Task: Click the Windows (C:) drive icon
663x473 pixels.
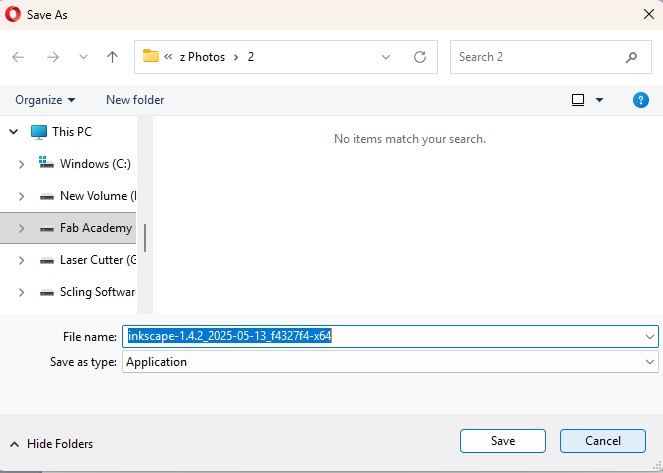Action: [45, 163]
